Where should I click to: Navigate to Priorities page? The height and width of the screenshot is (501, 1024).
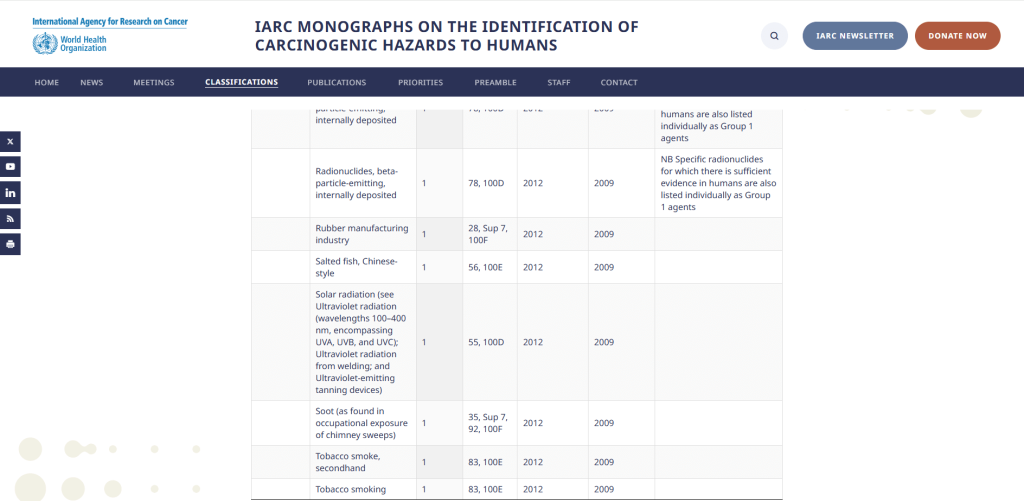pos(420,82)
